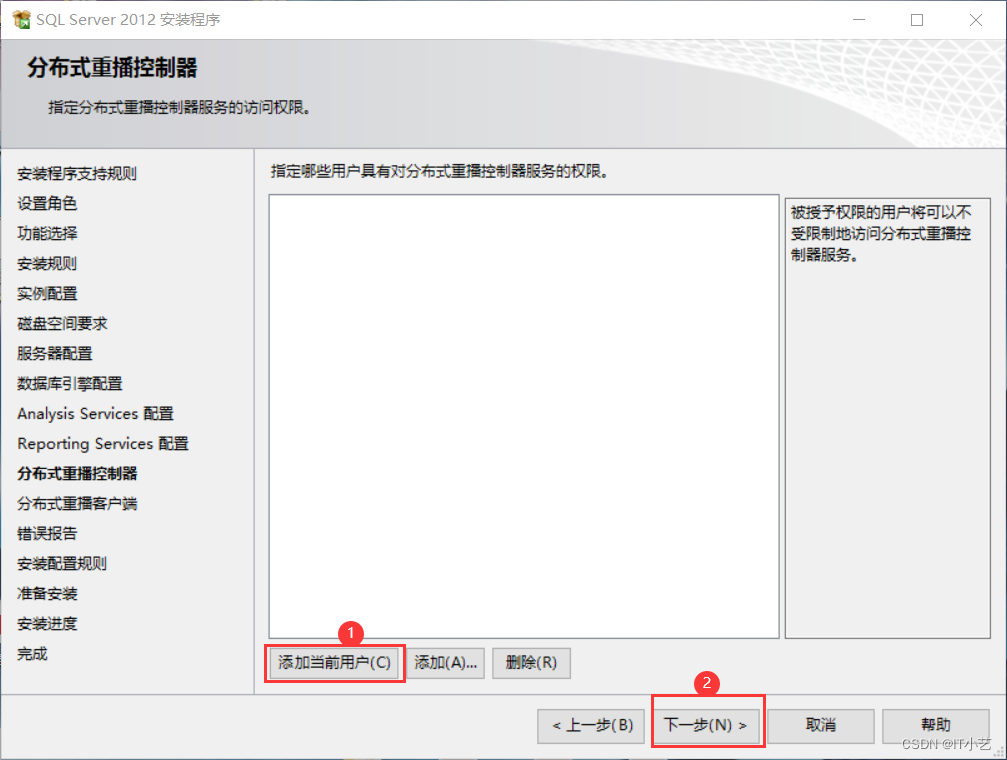Select the 安装进度 step
Image resolution: width=1007 pixels, height=760 pixels.
click(x=47, y=624)
